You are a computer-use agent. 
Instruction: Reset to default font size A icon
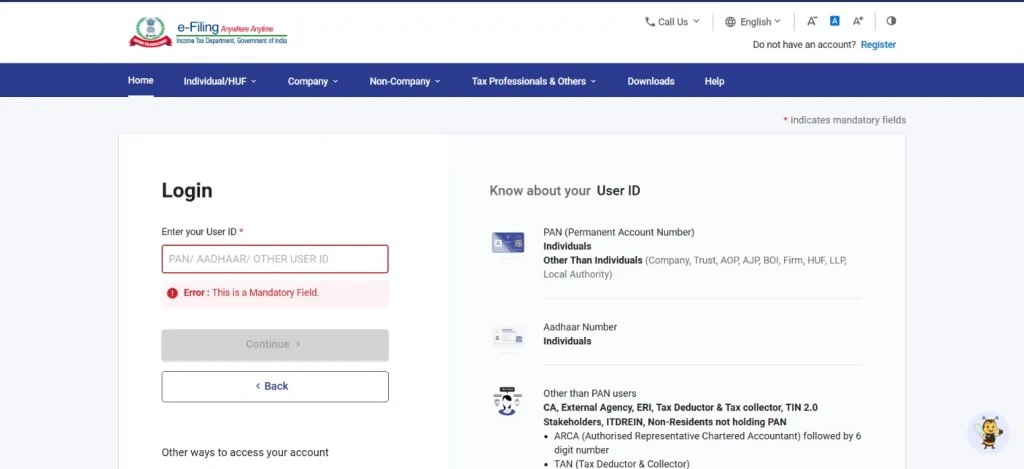pyautogui.click(x=835, y=21)
